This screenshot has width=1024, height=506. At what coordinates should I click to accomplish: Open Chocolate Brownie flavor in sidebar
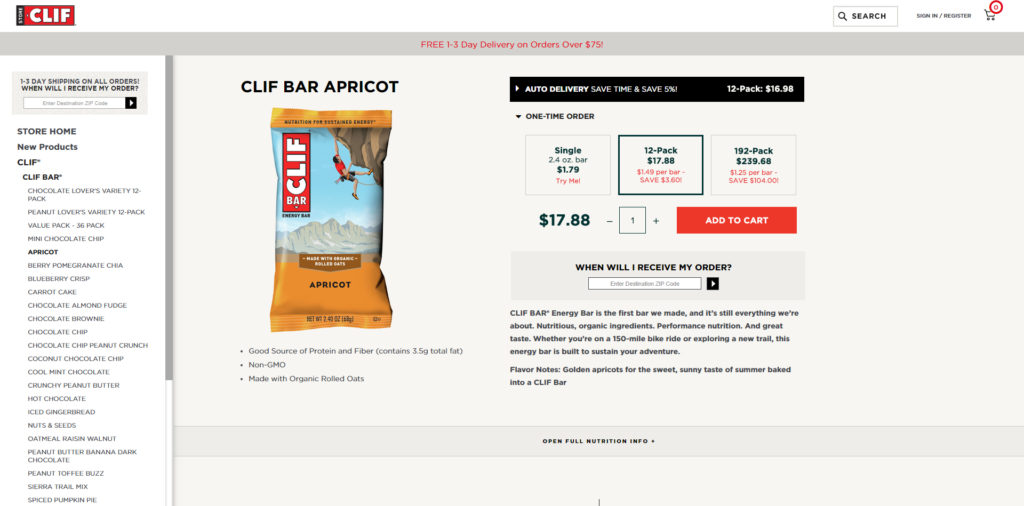[66, 318]
